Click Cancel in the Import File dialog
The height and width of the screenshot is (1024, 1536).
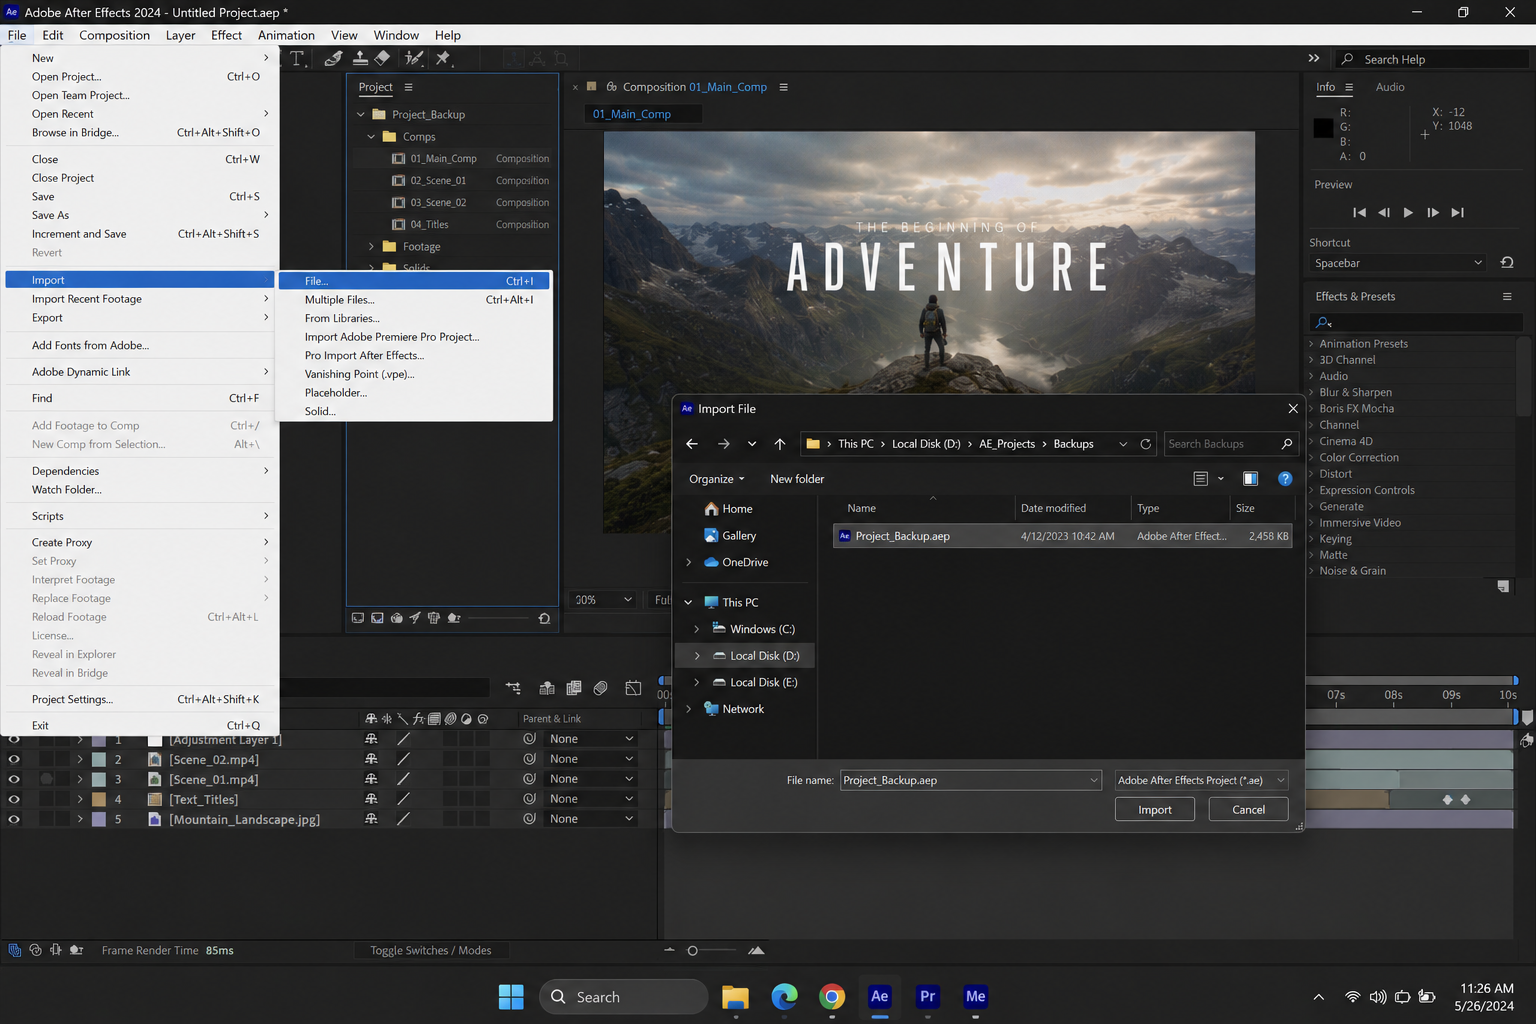click(1248, 810)
